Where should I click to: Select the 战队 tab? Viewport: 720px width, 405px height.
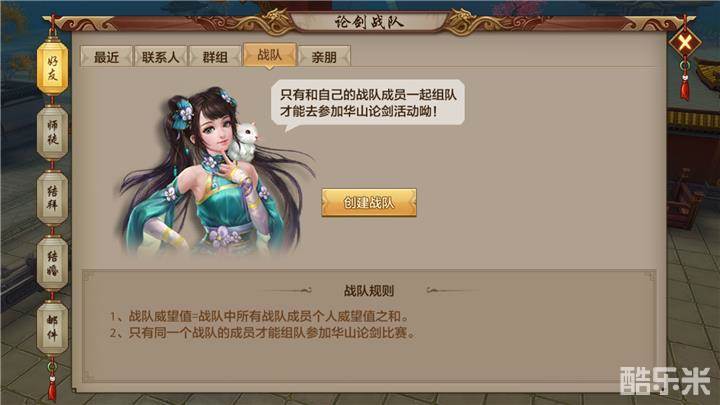coord(270,56)
